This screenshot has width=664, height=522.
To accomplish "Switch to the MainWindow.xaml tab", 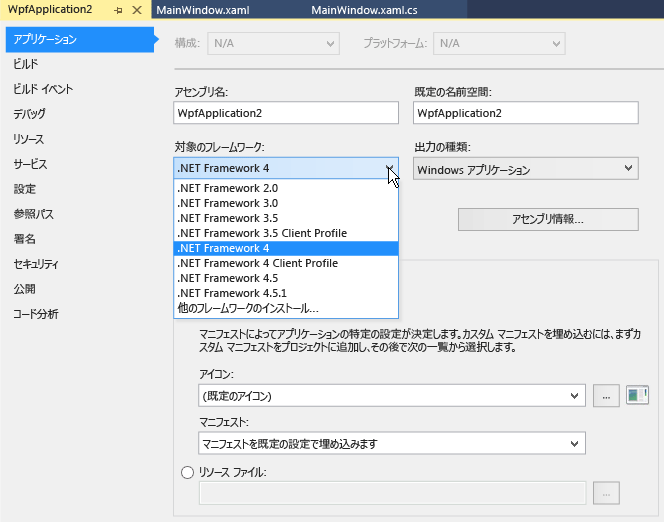I will click(x=203, y=10).
